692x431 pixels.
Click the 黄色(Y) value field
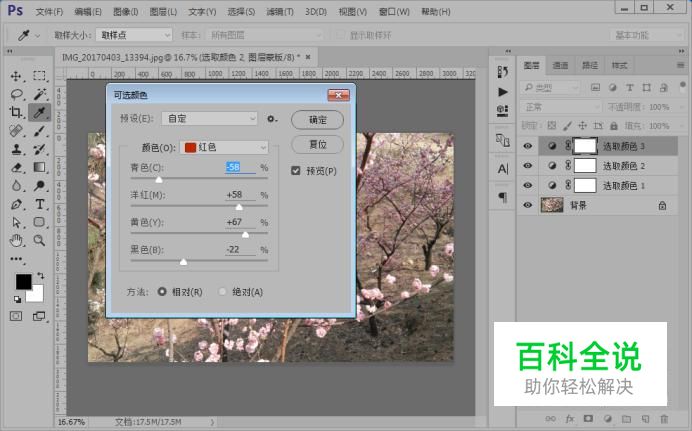coord(240,222)
